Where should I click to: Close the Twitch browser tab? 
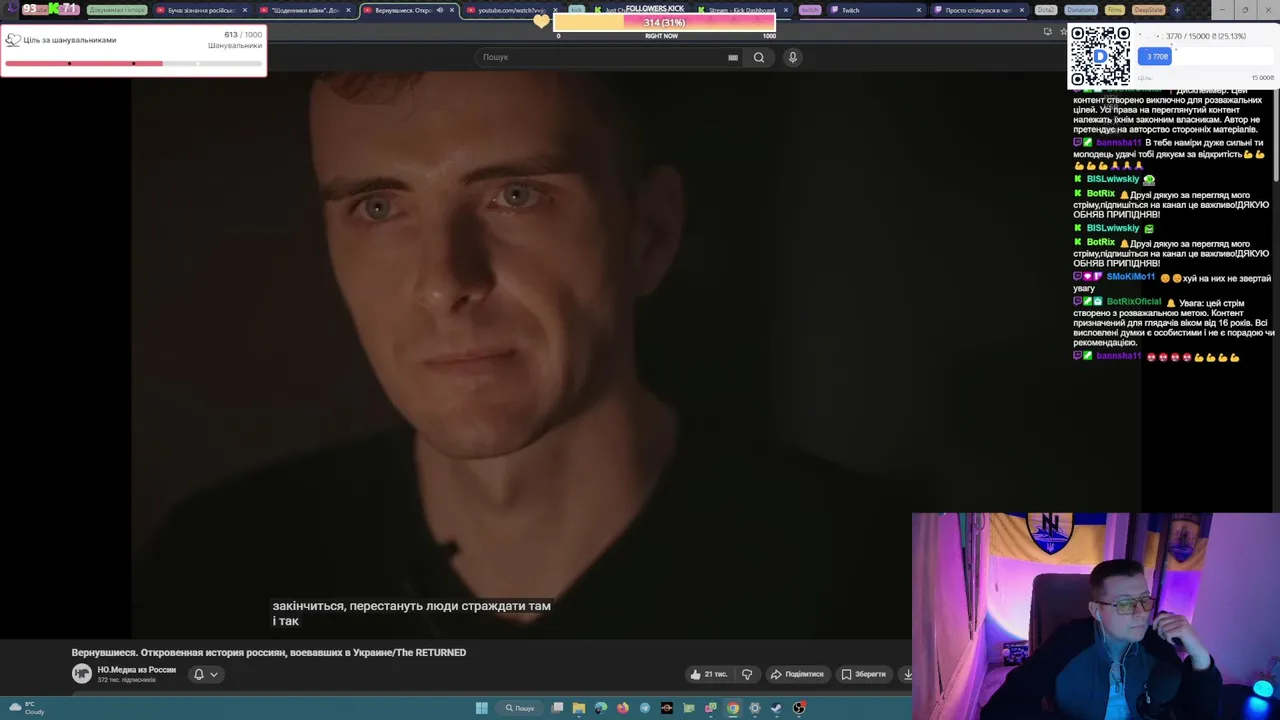pos(919,10)
